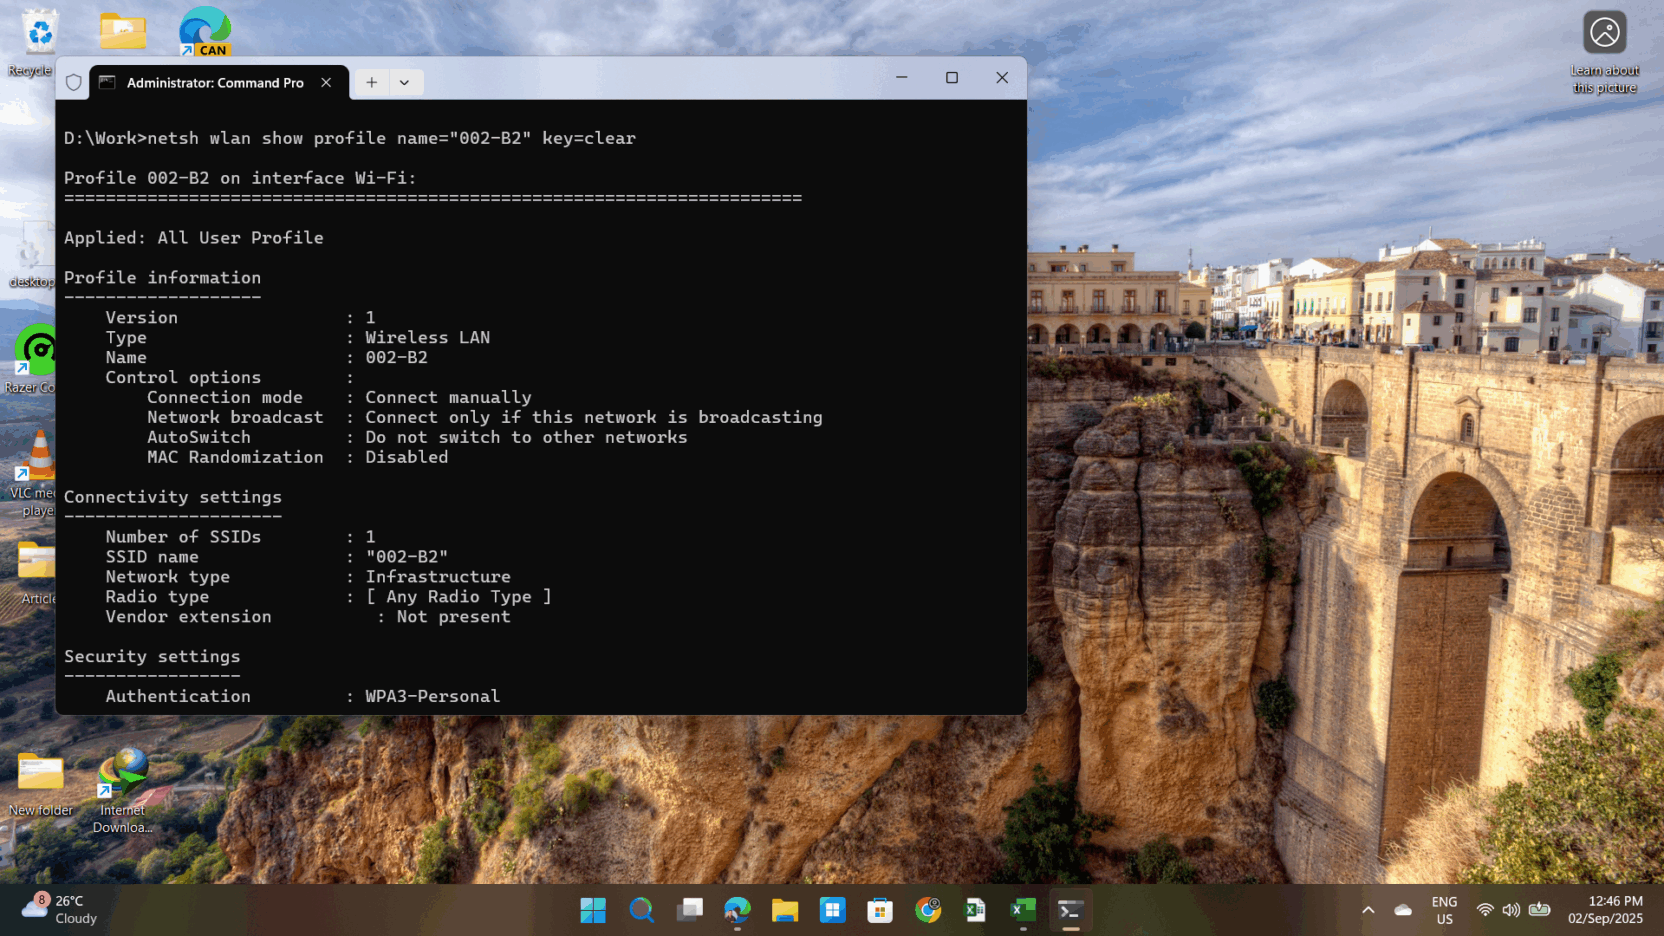Add a new Terminal tab
Image resolution: width=1664 pixels, height=936 pixels.
coord(371,83)
